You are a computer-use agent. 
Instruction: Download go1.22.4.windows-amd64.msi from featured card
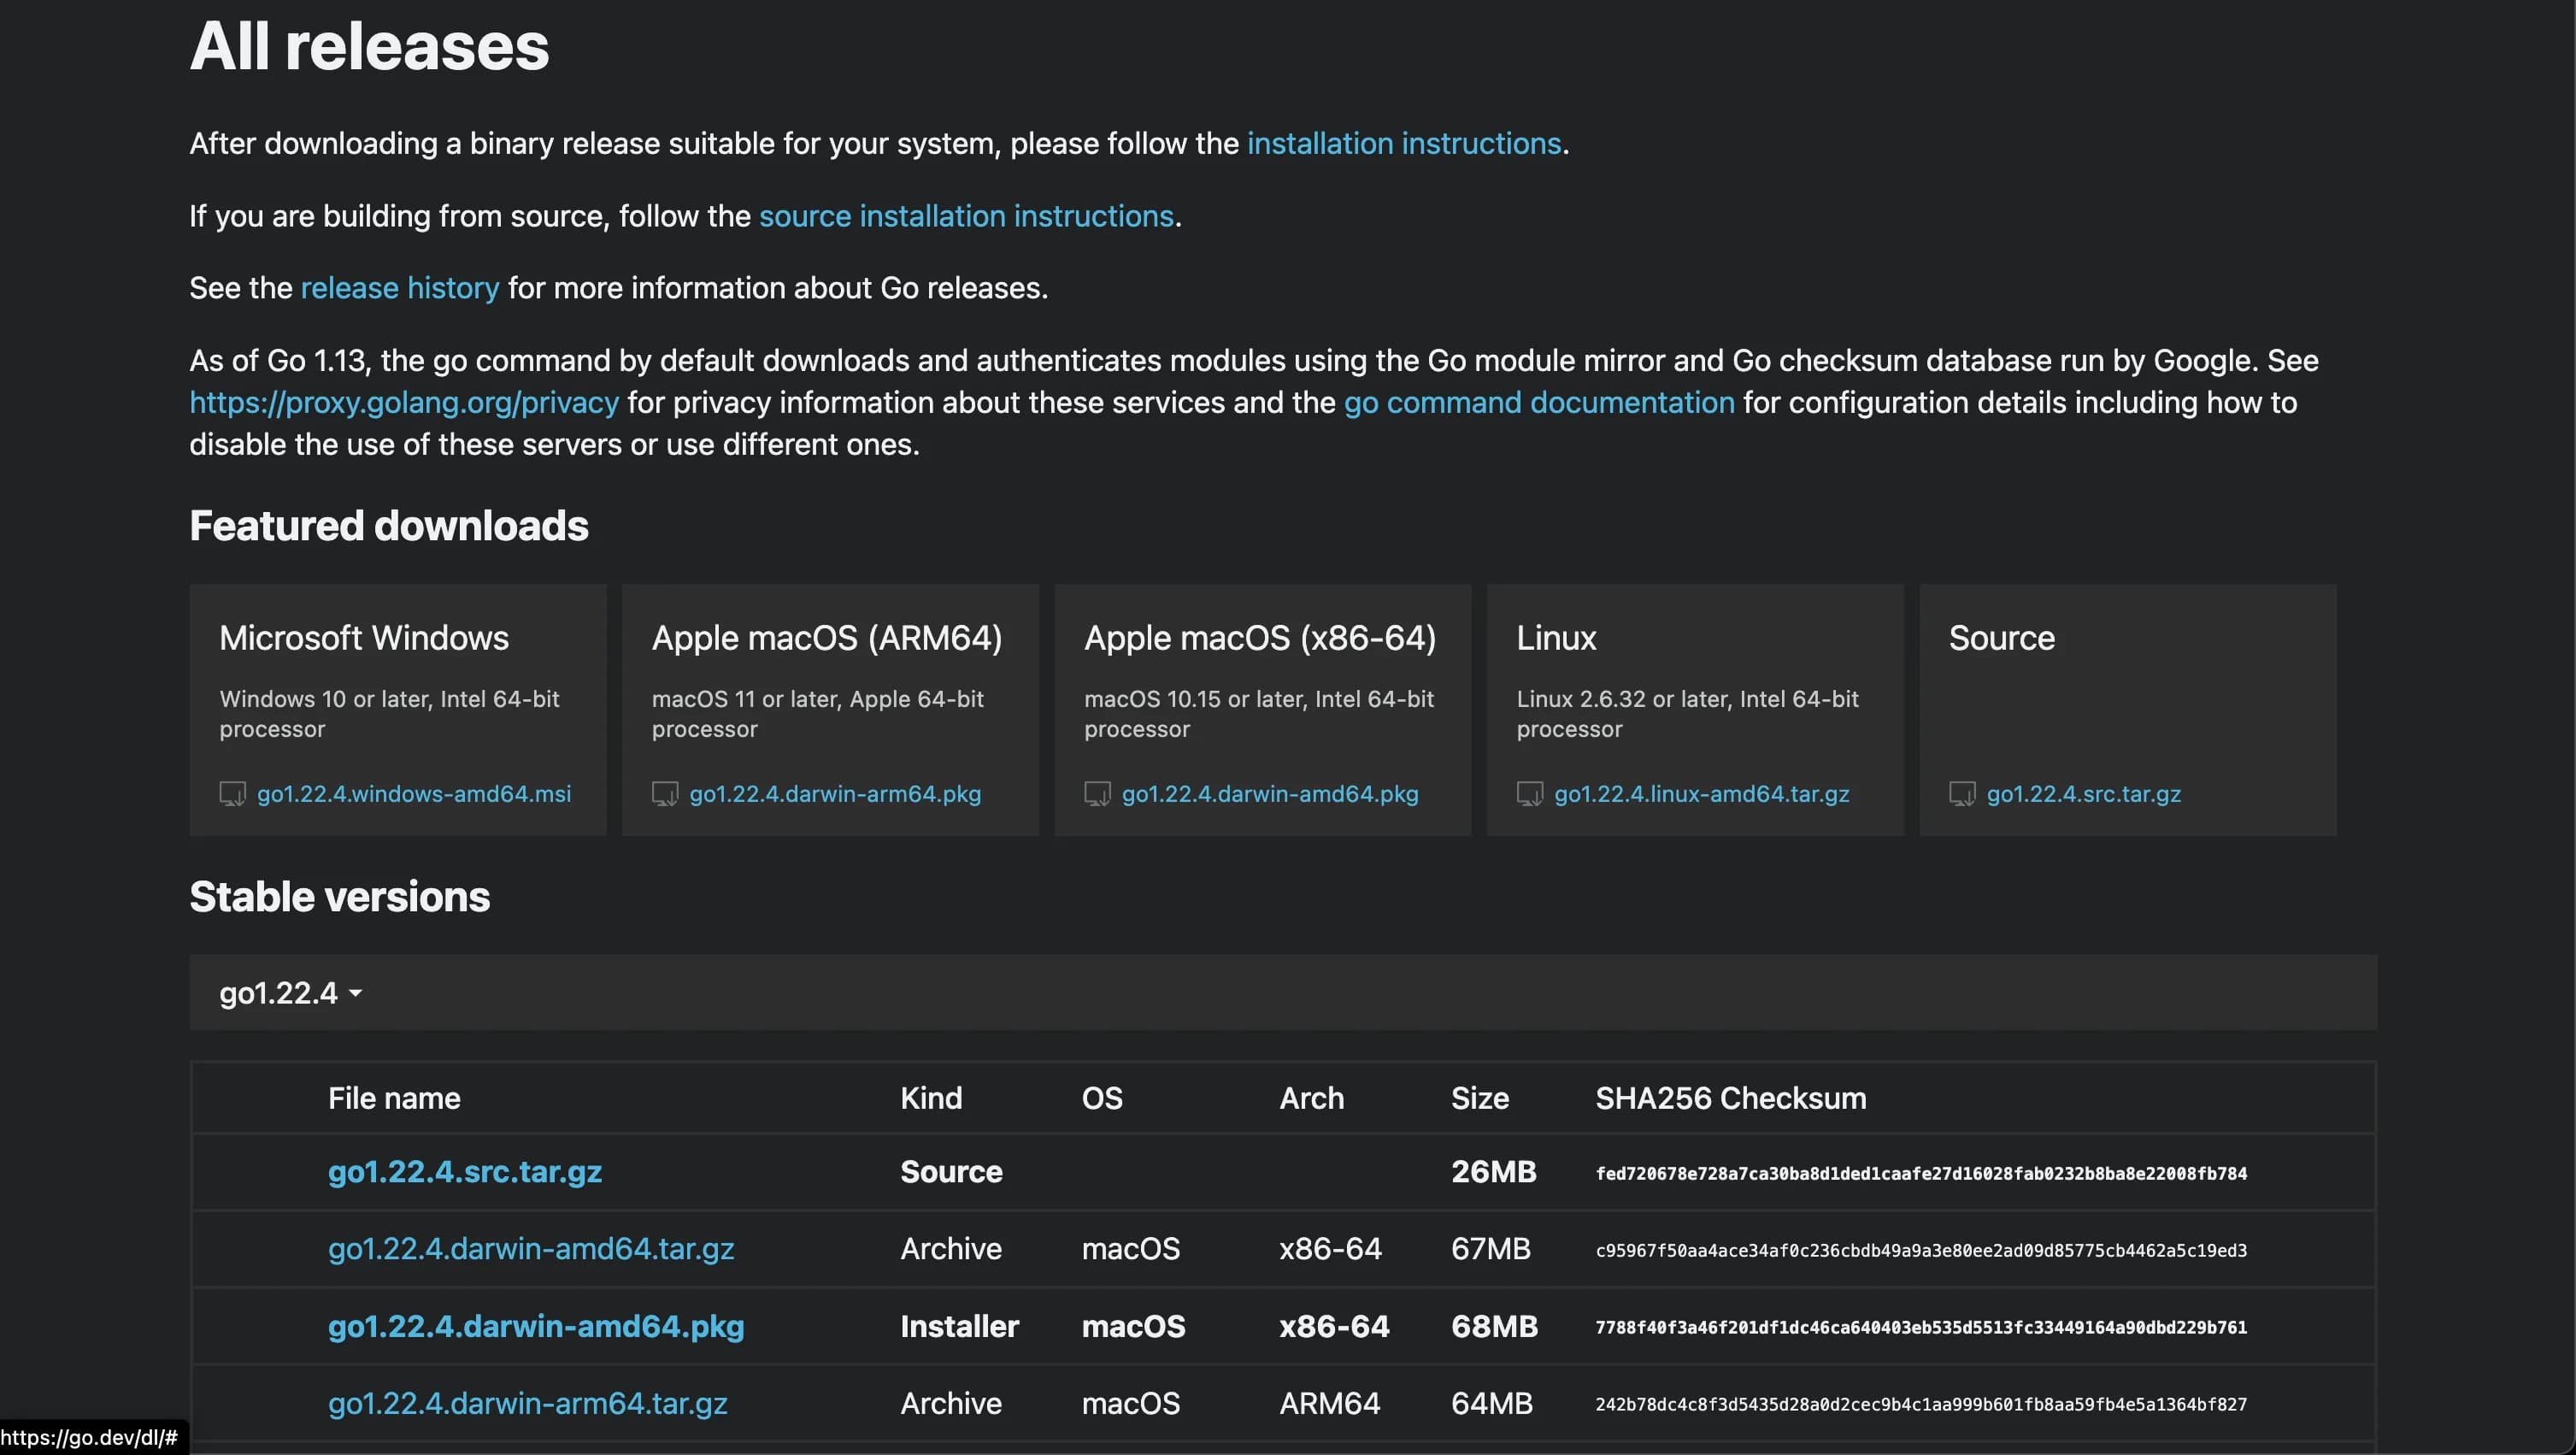click(413, 794)
